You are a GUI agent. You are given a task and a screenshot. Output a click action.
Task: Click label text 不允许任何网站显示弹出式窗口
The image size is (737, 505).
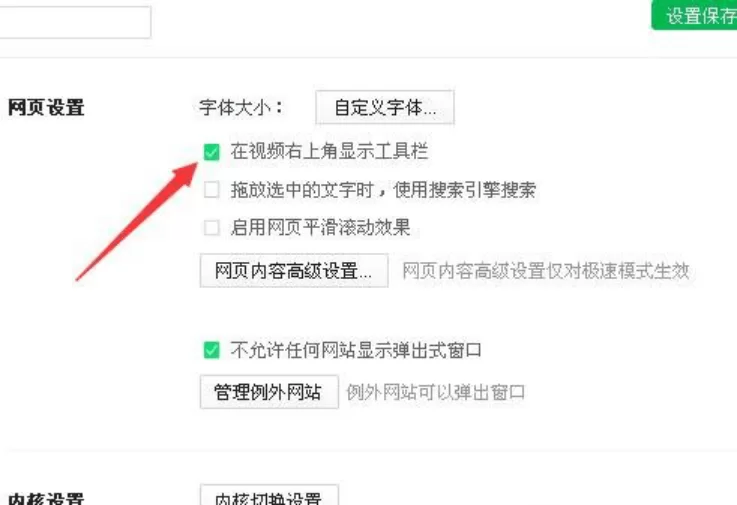pos(356,350)
